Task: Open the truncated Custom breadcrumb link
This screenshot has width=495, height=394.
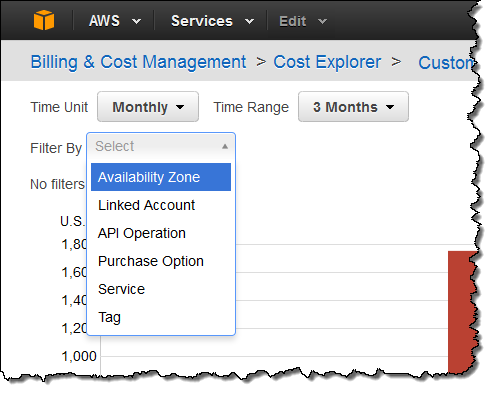Action: click(447, 63)
